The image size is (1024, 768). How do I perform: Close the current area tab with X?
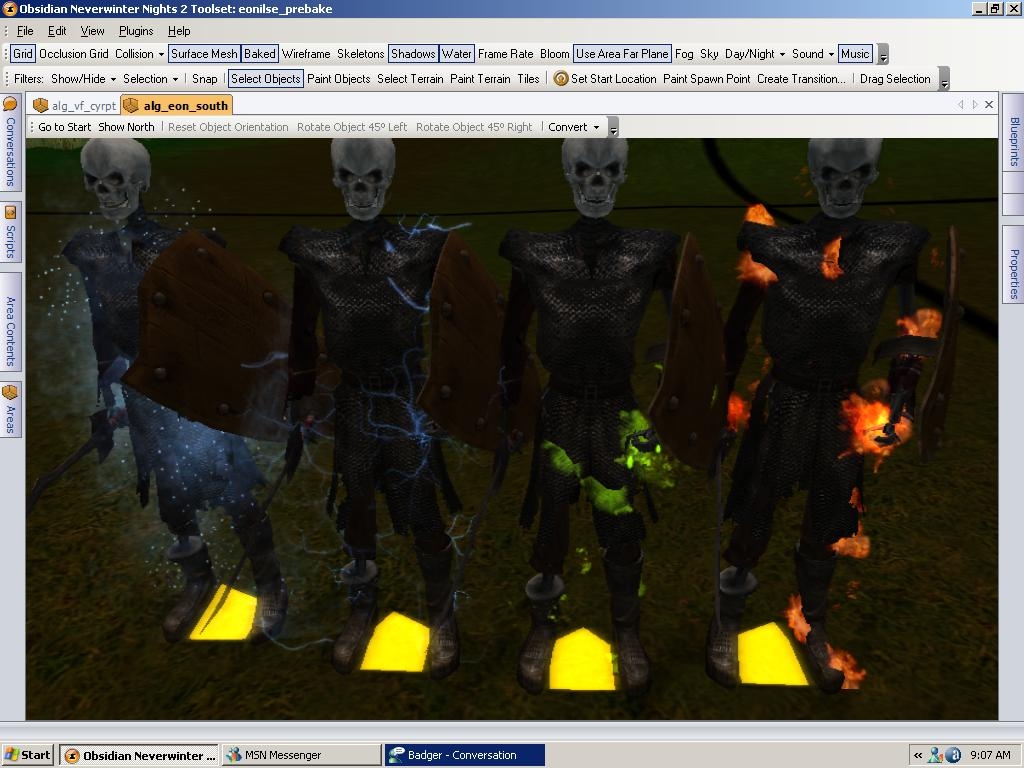click(989, 104)
